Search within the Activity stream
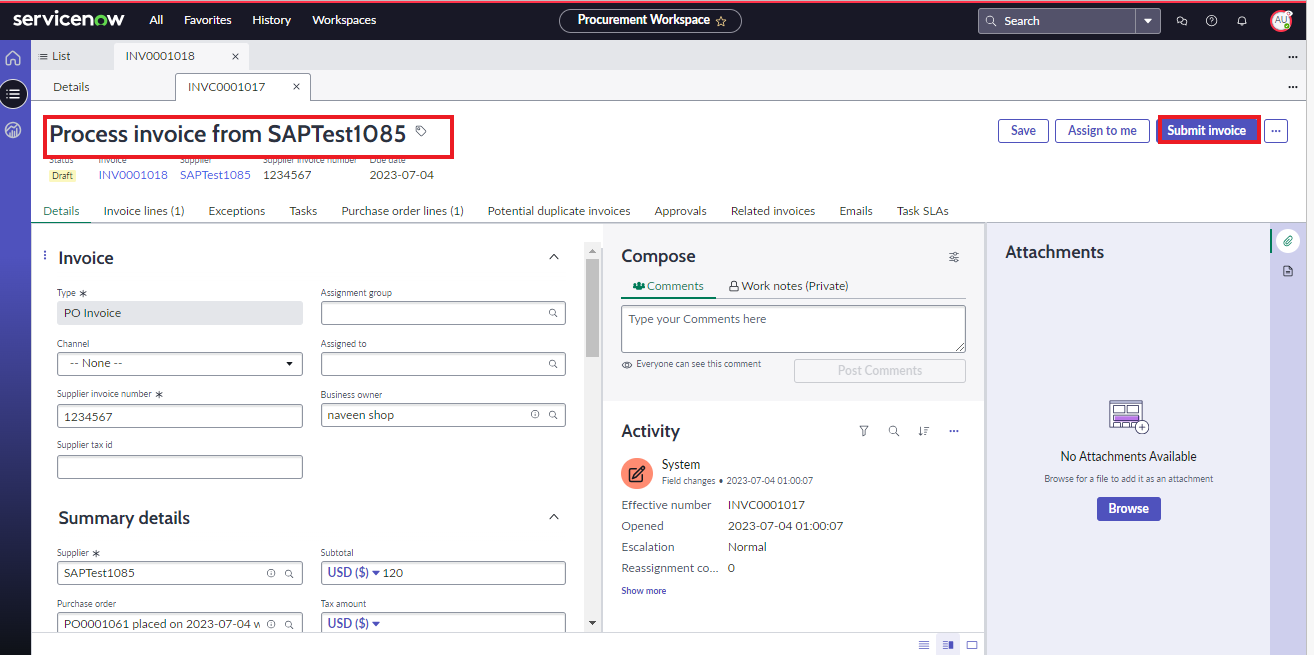Viewport: 1314px width, 655px height. 894,431
